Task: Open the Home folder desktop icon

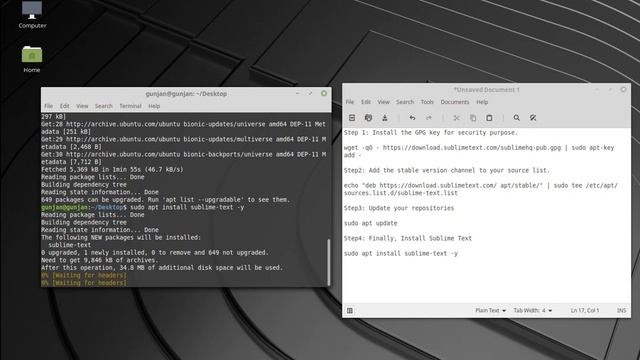Action: [x=32, y=59]
